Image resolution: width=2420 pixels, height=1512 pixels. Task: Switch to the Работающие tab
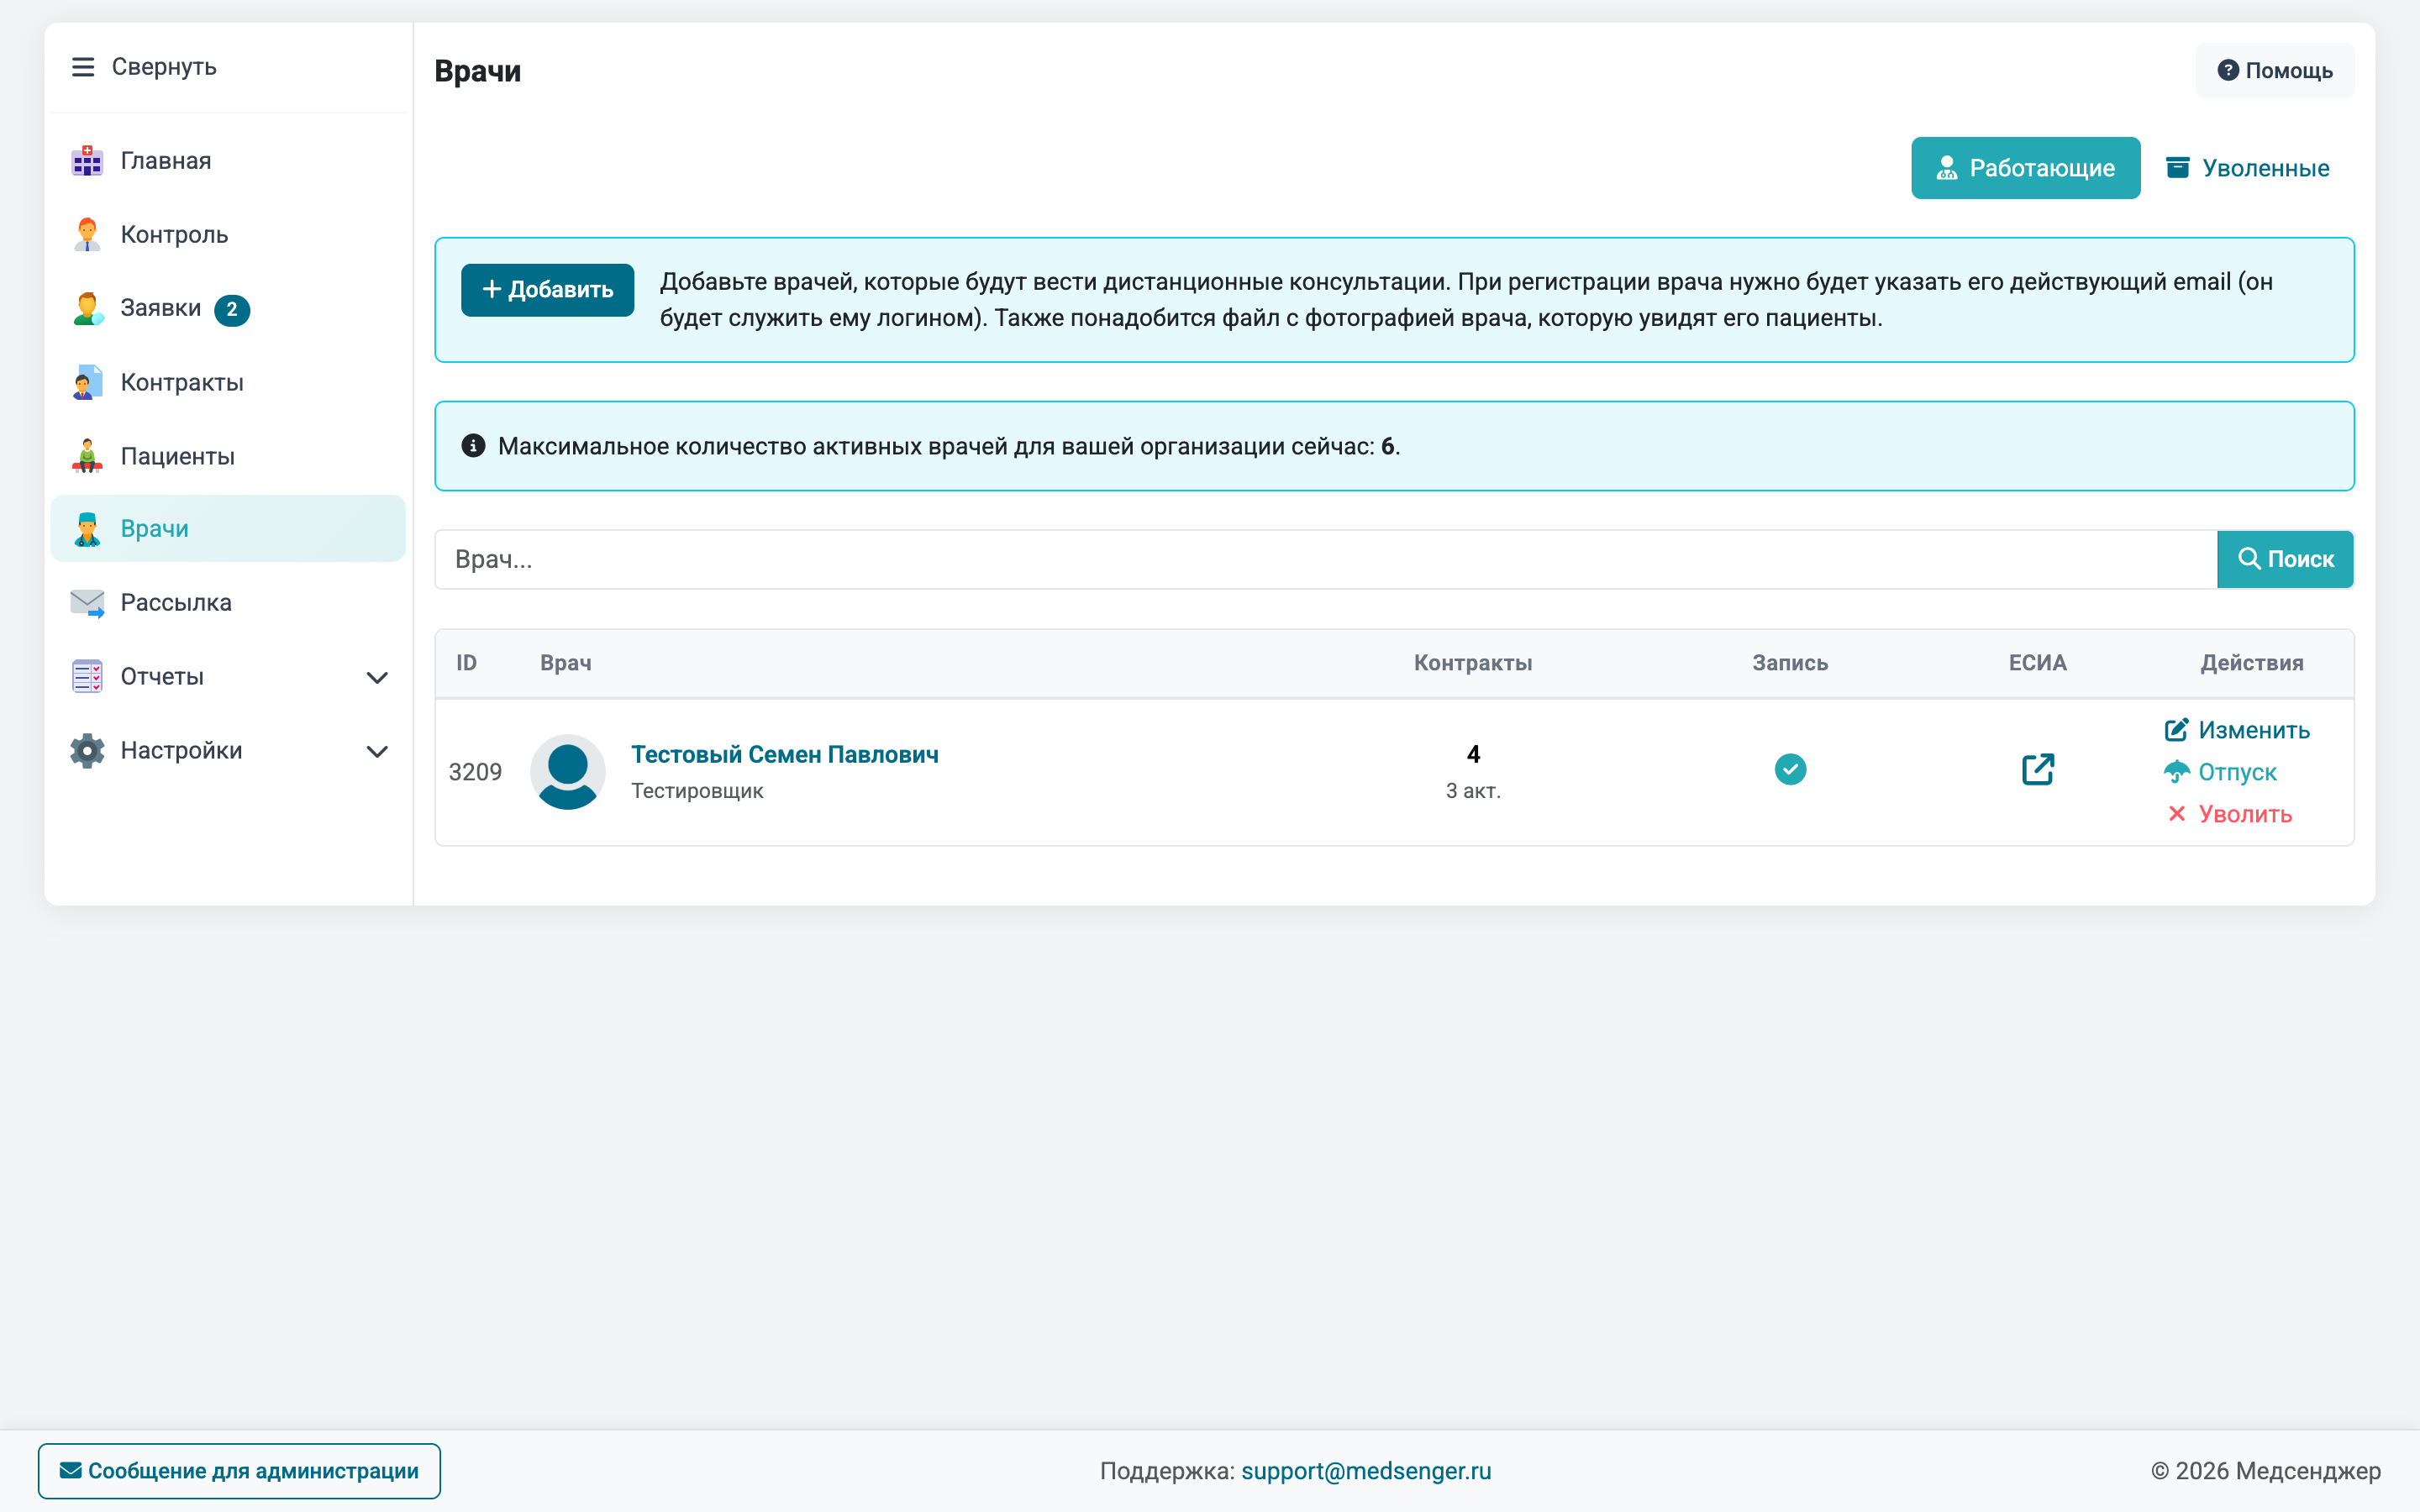point(2025,168)
